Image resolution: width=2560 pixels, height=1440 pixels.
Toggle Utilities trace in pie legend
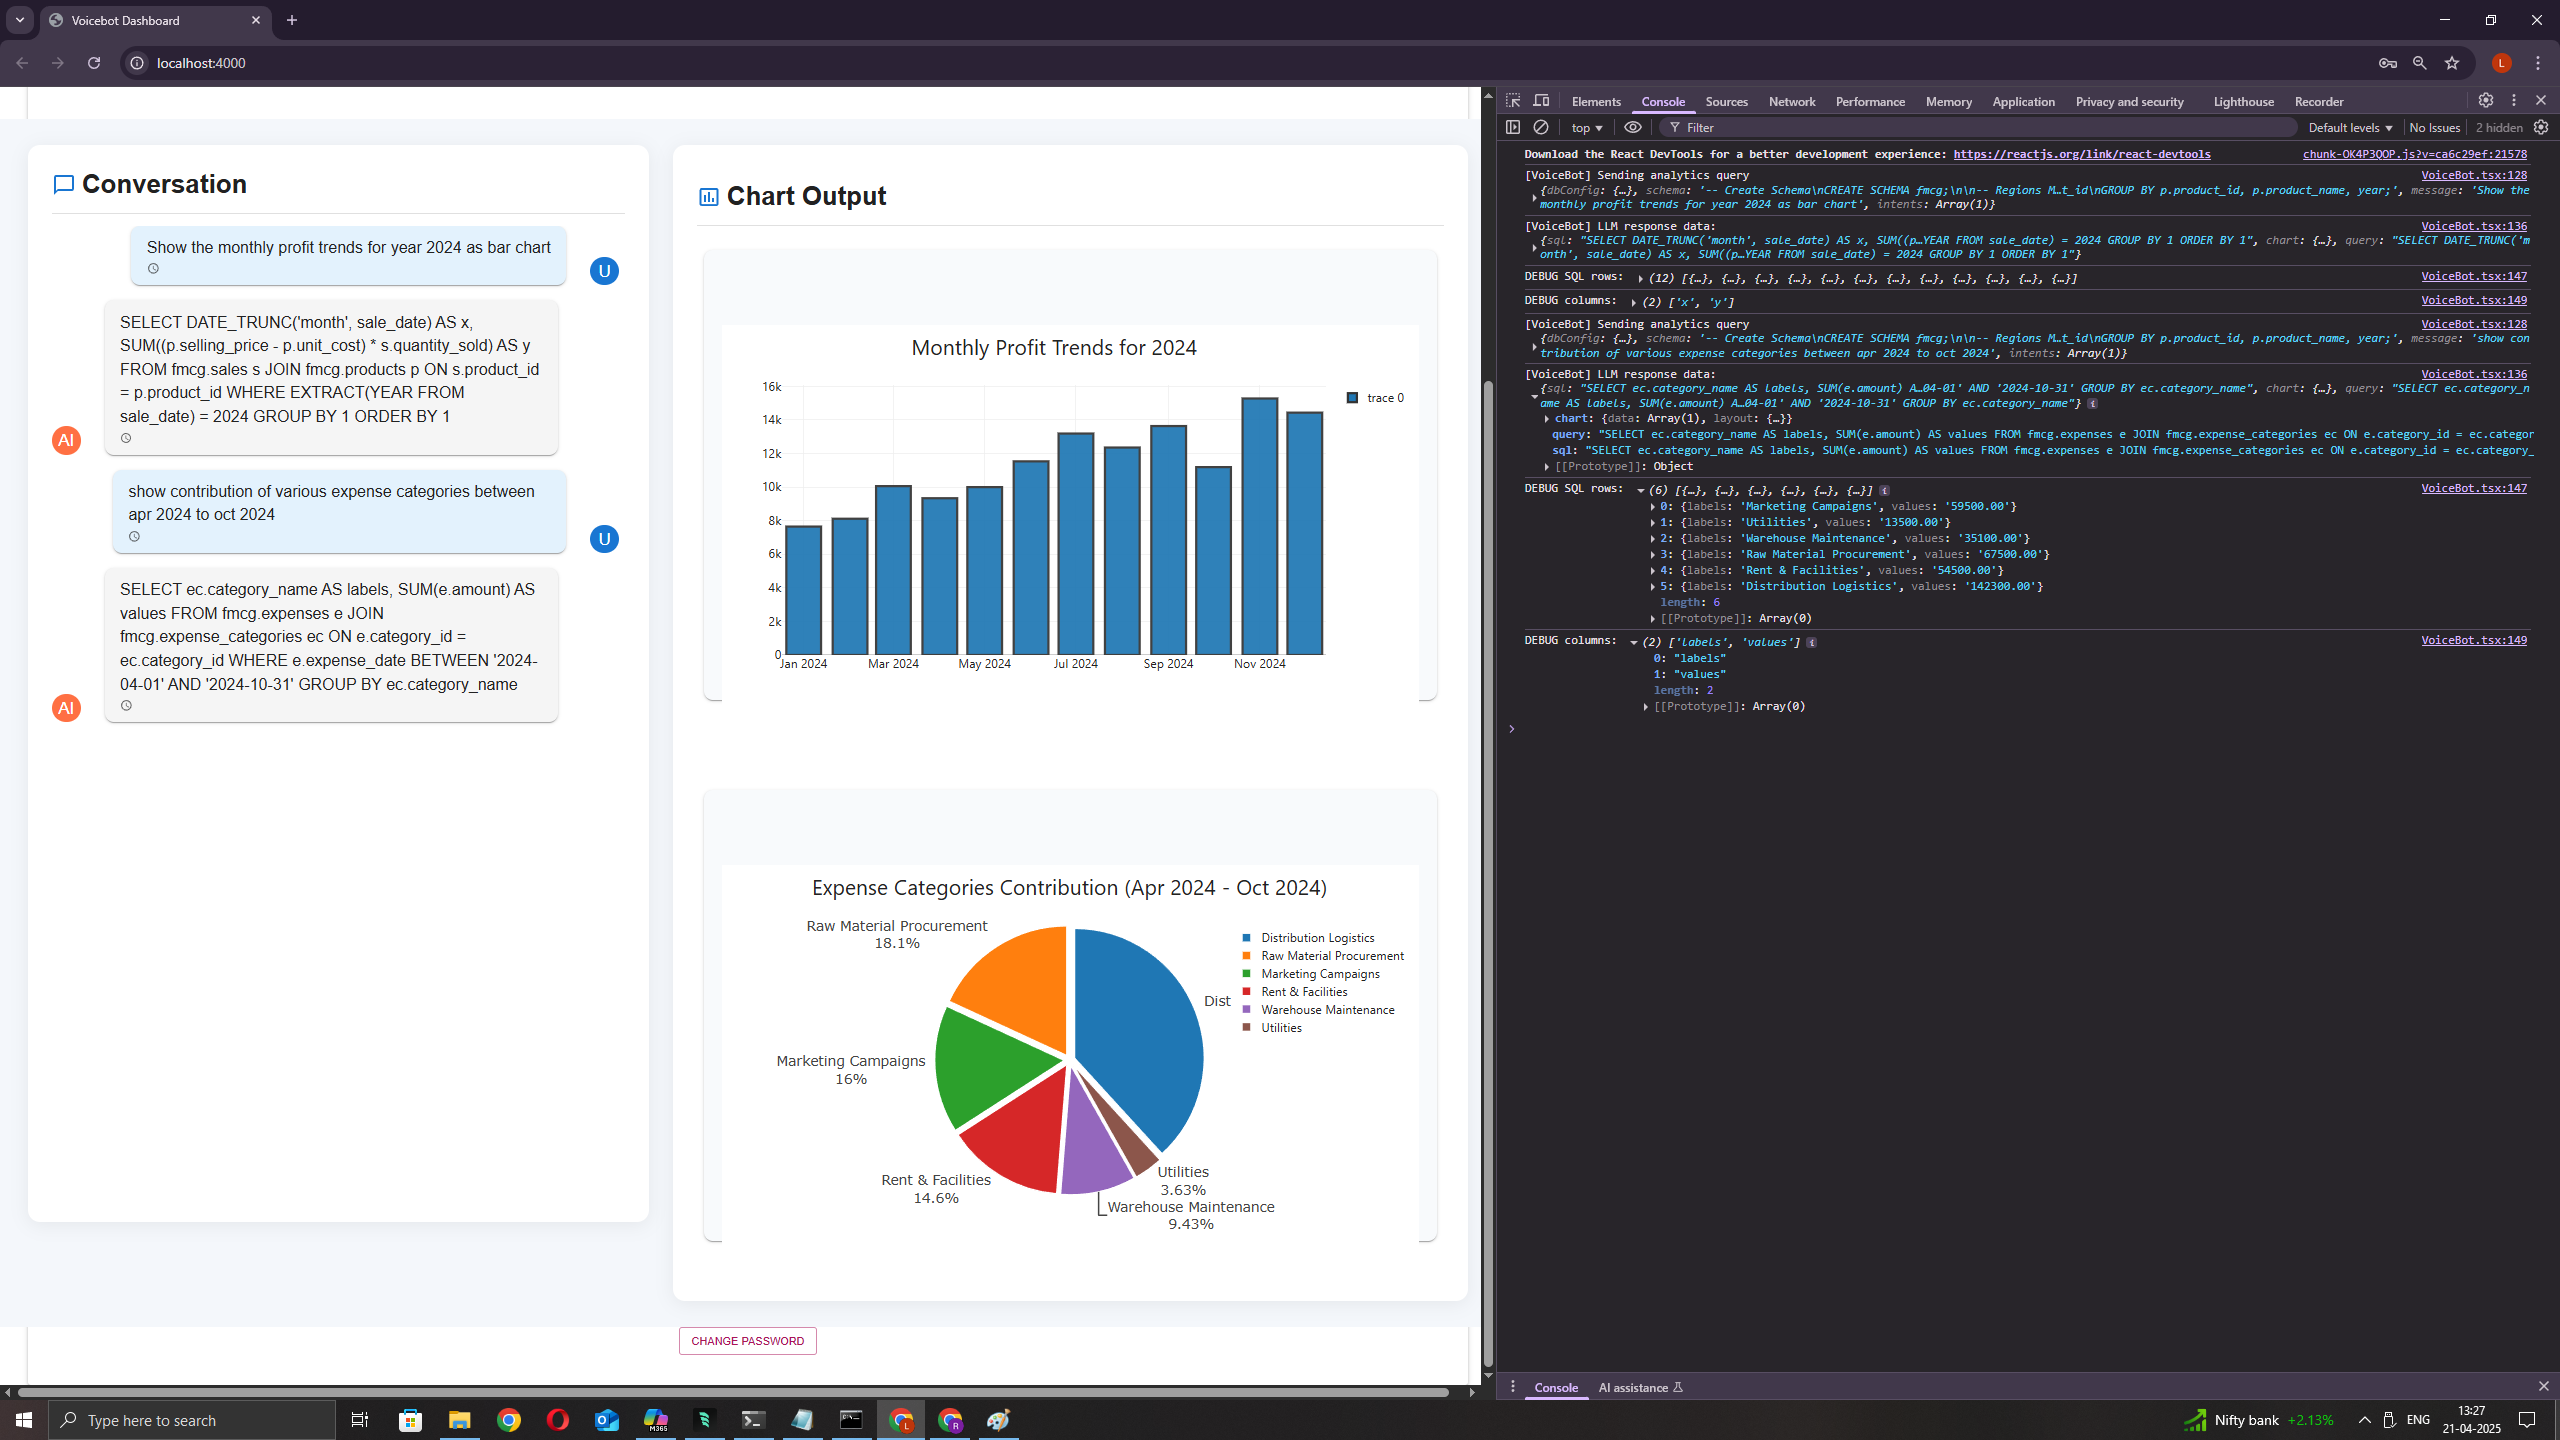tap(1281, 1028)
